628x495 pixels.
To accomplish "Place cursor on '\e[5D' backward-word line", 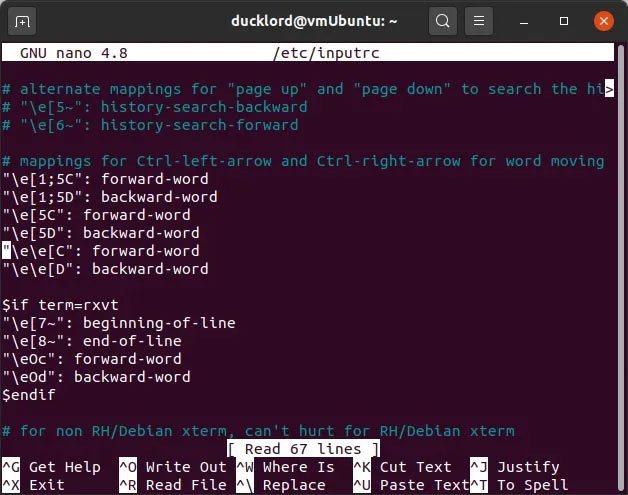I will [x=101, y=233].
